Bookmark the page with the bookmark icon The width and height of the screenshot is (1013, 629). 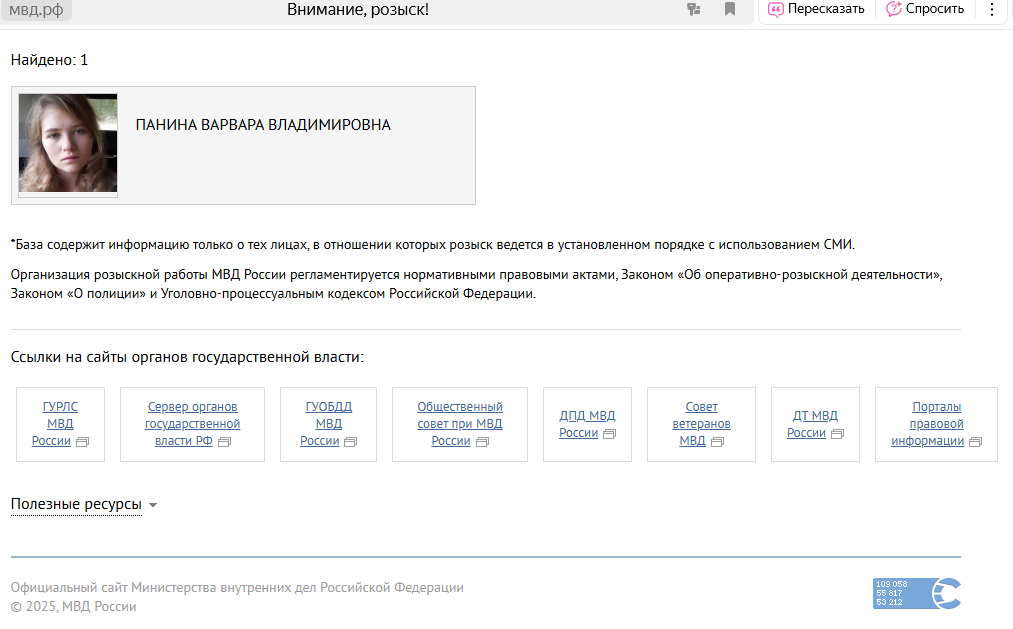[730, 9]
